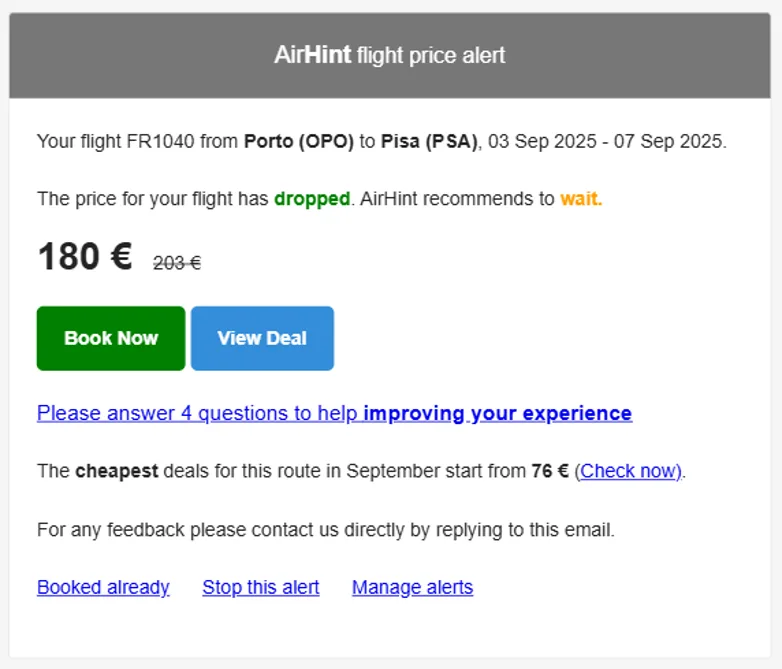
Task: Click the orange 'wait.' recommendation
Action: [x=581, y=198]
